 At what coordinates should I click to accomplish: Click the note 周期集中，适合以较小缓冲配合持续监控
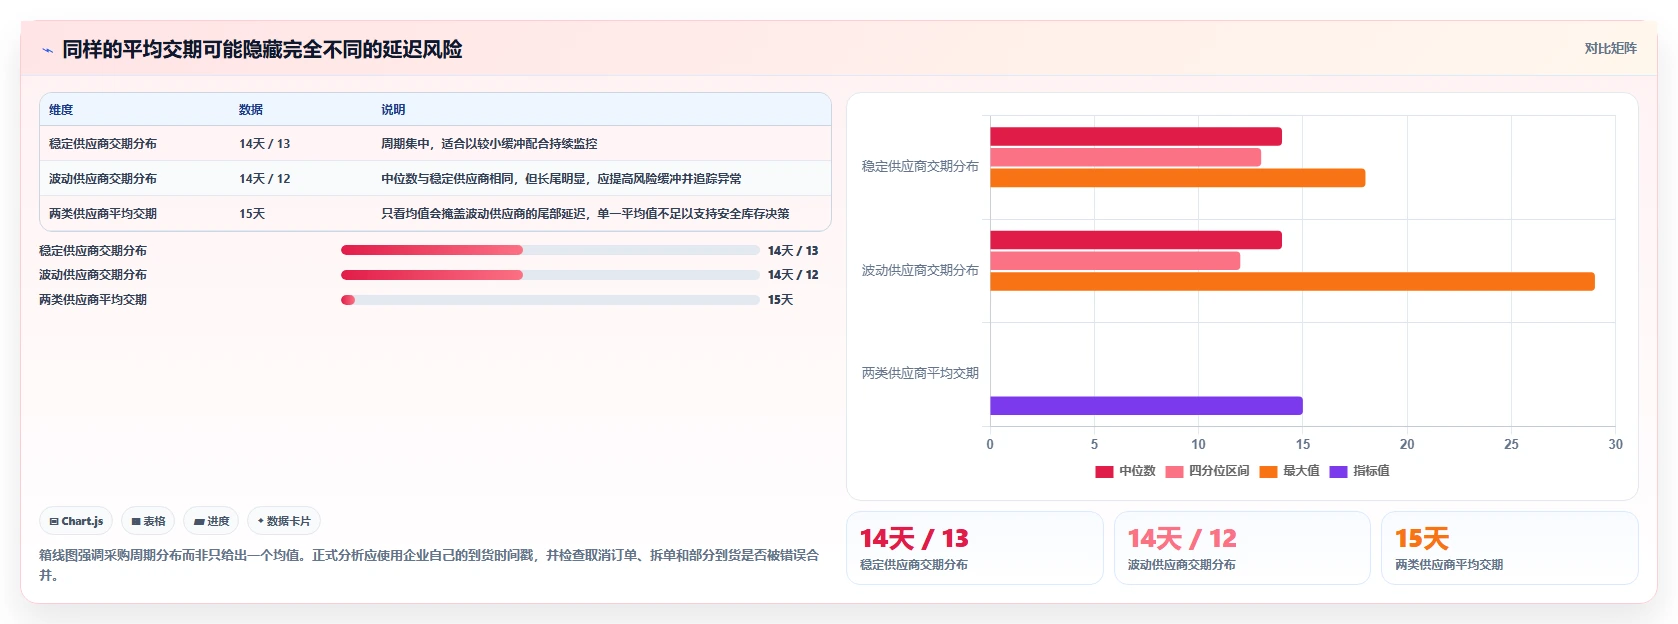point(489,144)
